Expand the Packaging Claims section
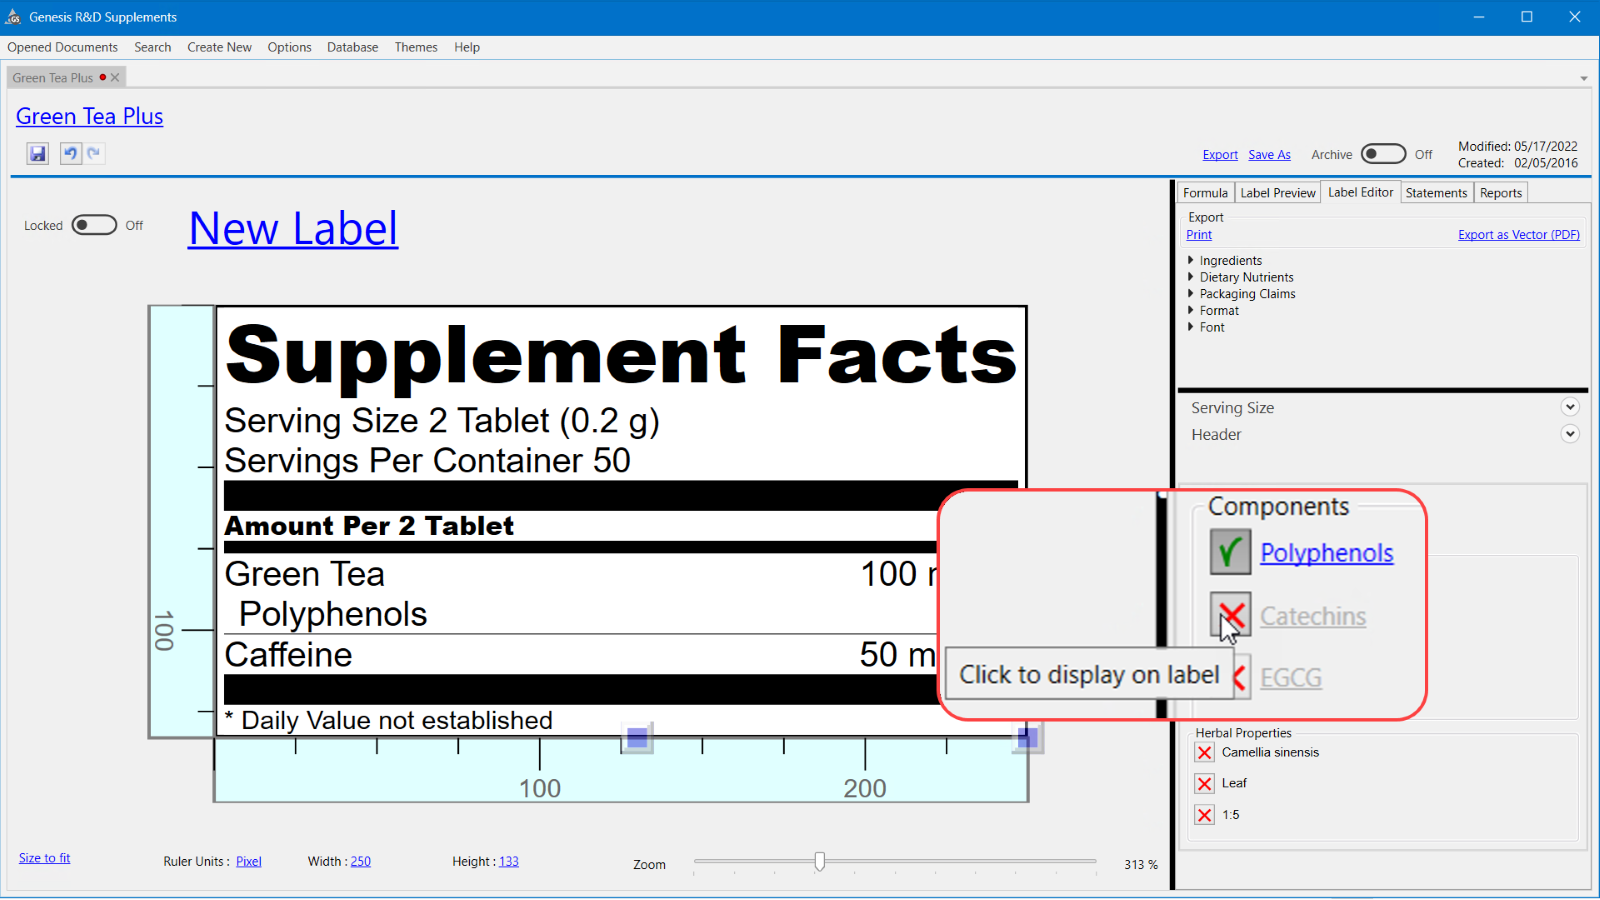 coord(1191,294)
